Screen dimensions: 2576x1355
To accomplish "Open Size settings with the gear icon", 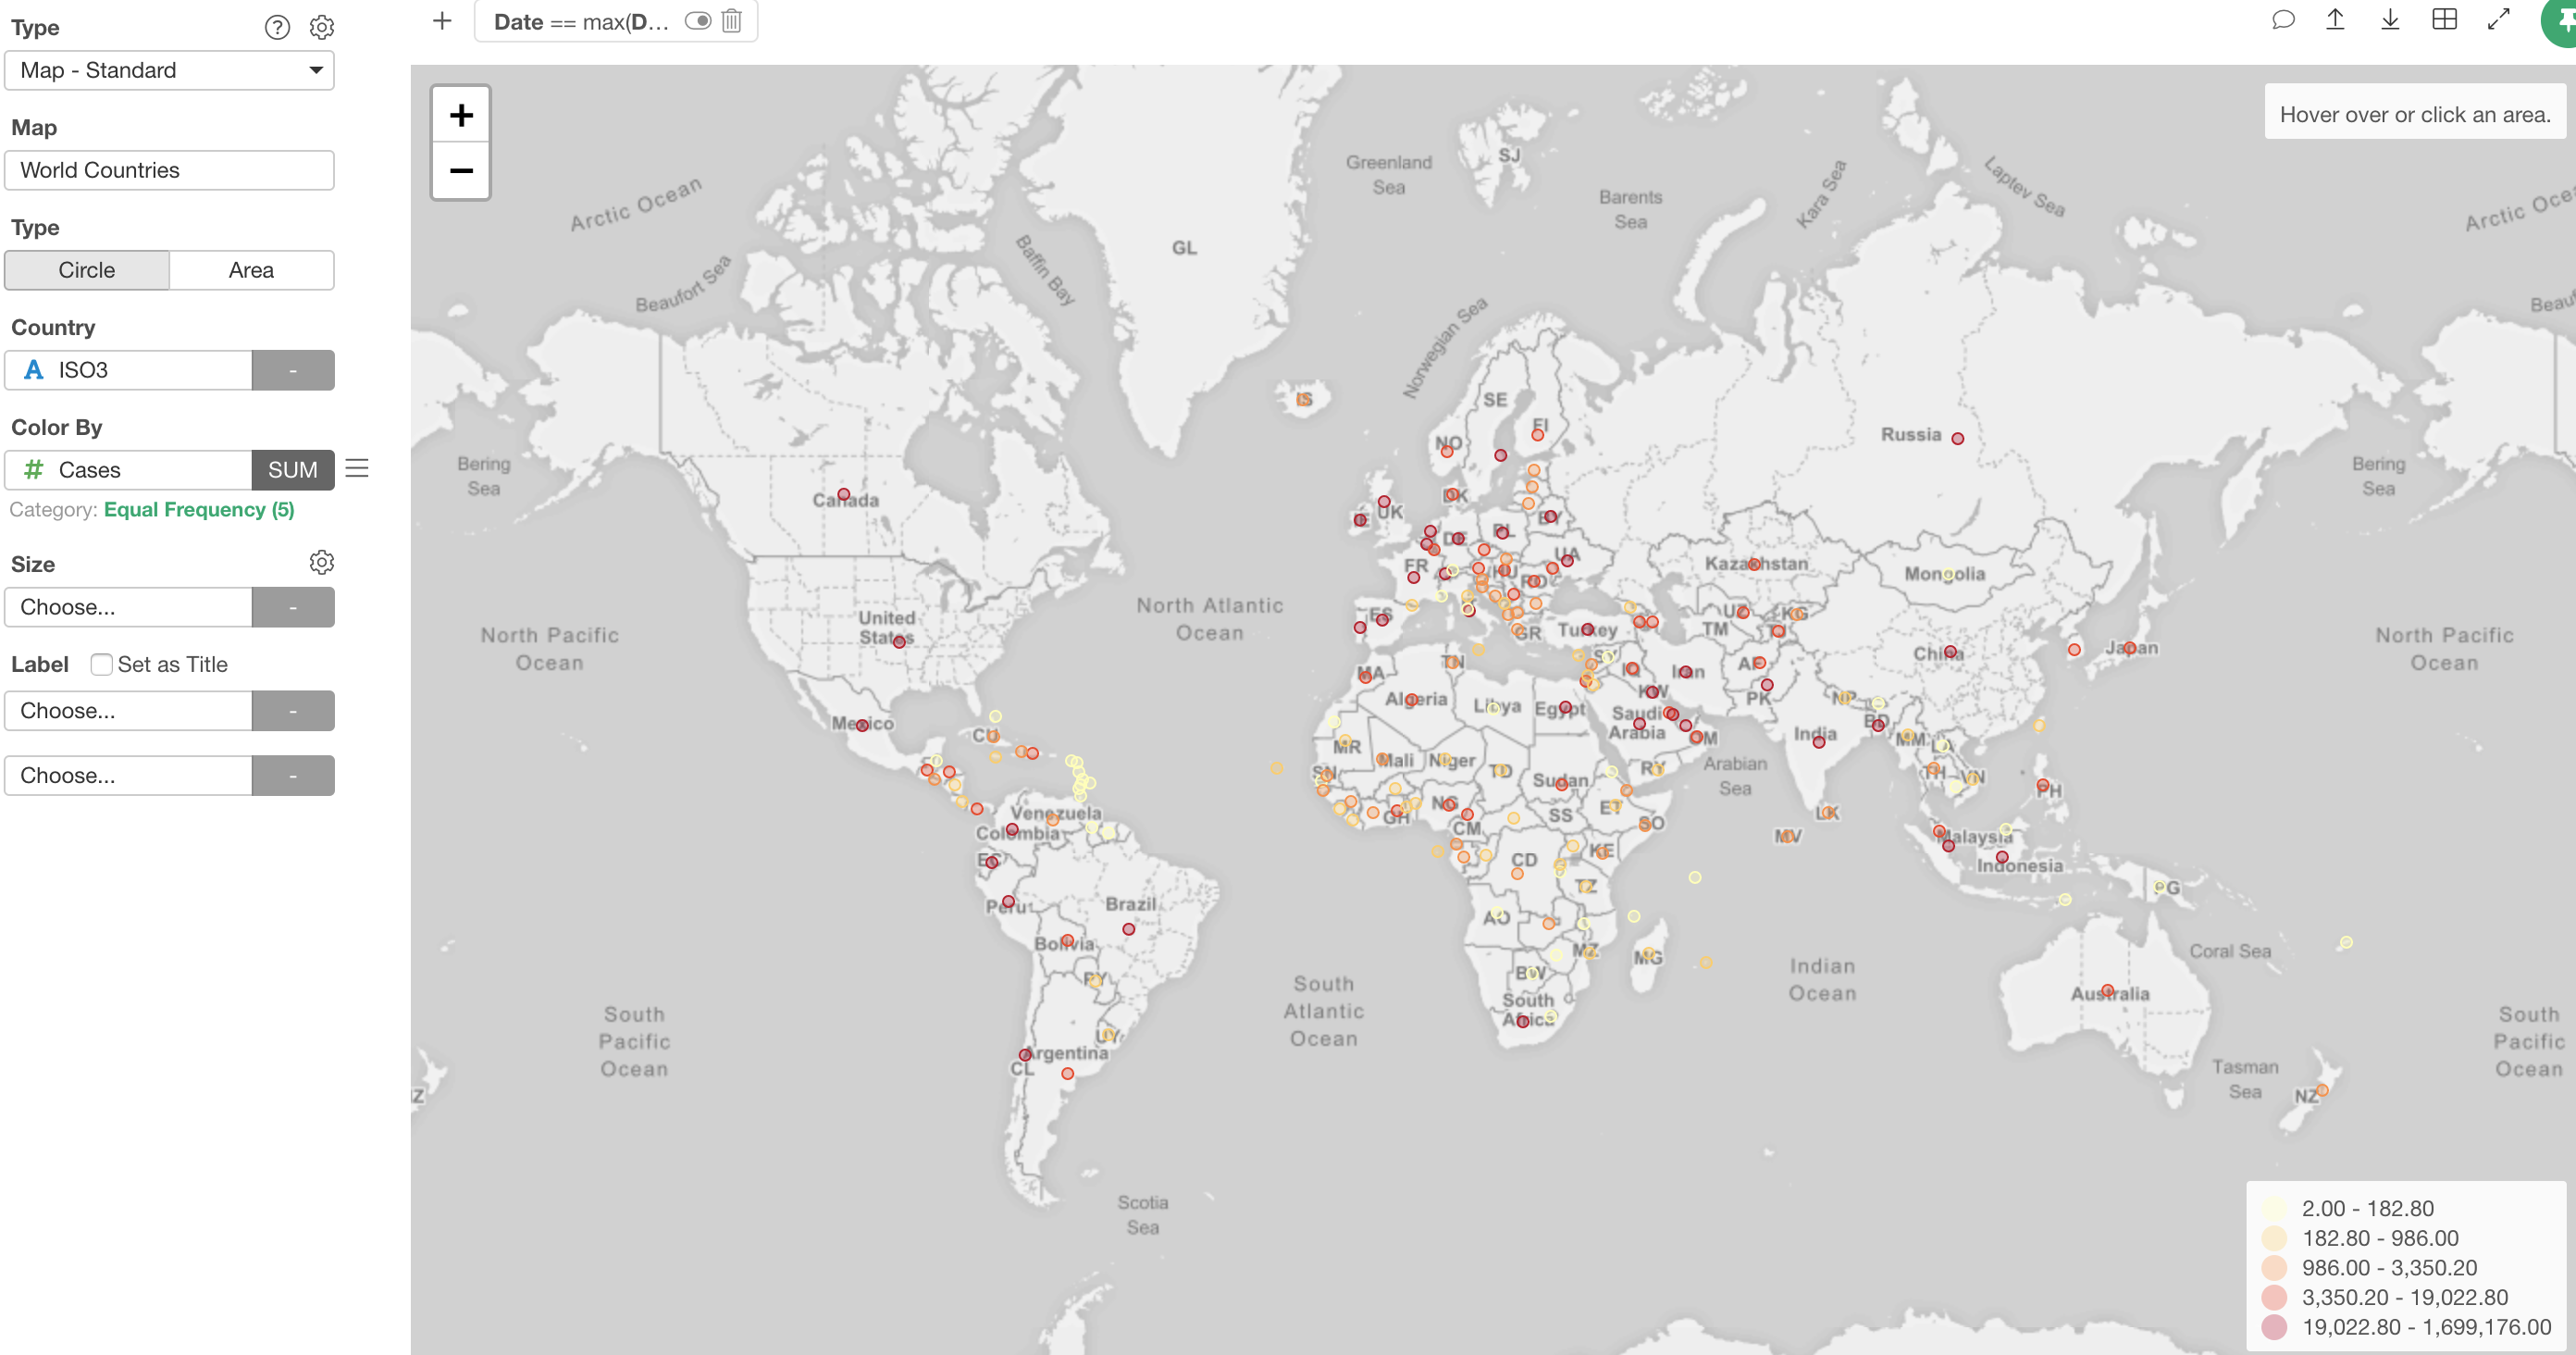I will [321, 562].
